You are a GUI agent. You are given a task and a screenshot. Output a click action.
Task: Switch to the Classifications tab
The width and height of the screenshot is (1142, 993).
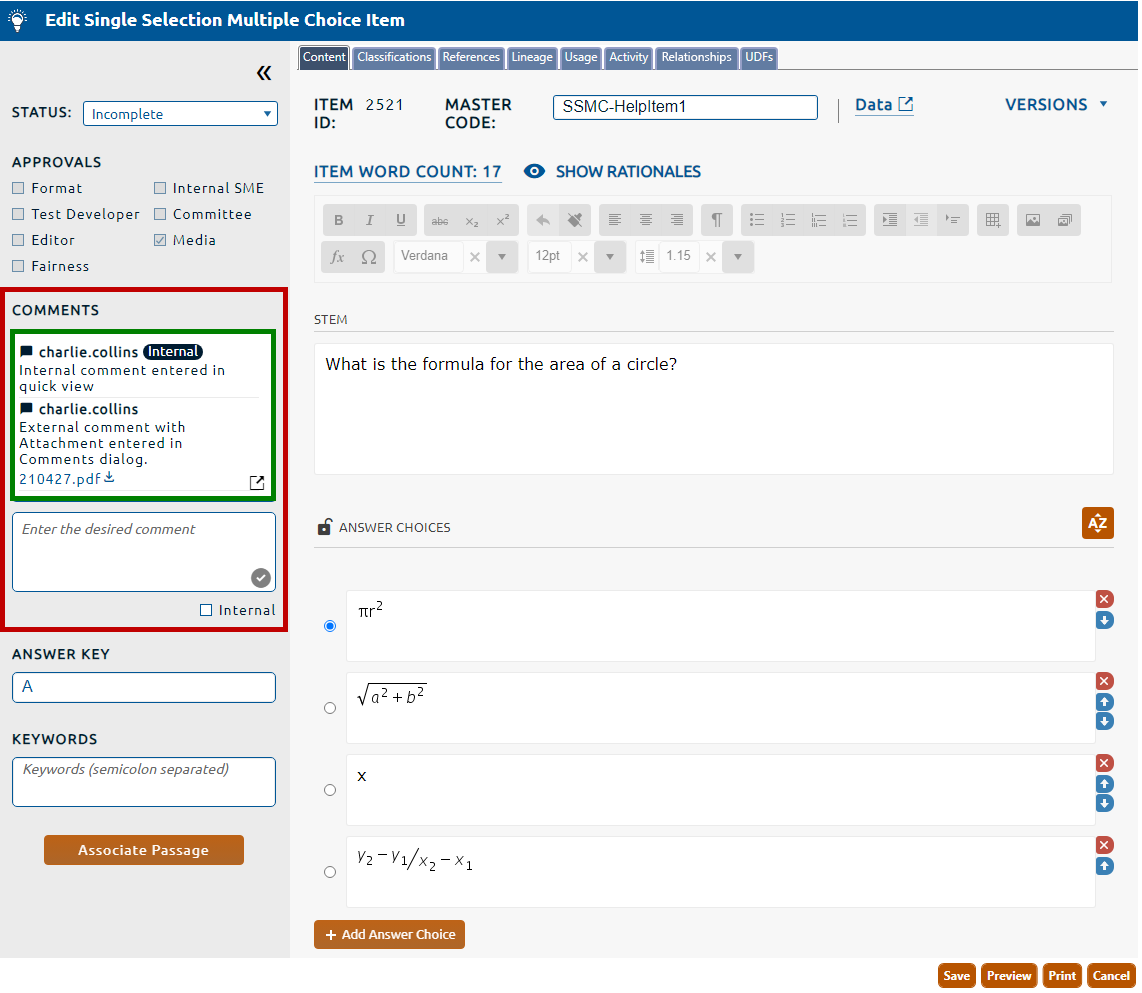tap(394, 58)
